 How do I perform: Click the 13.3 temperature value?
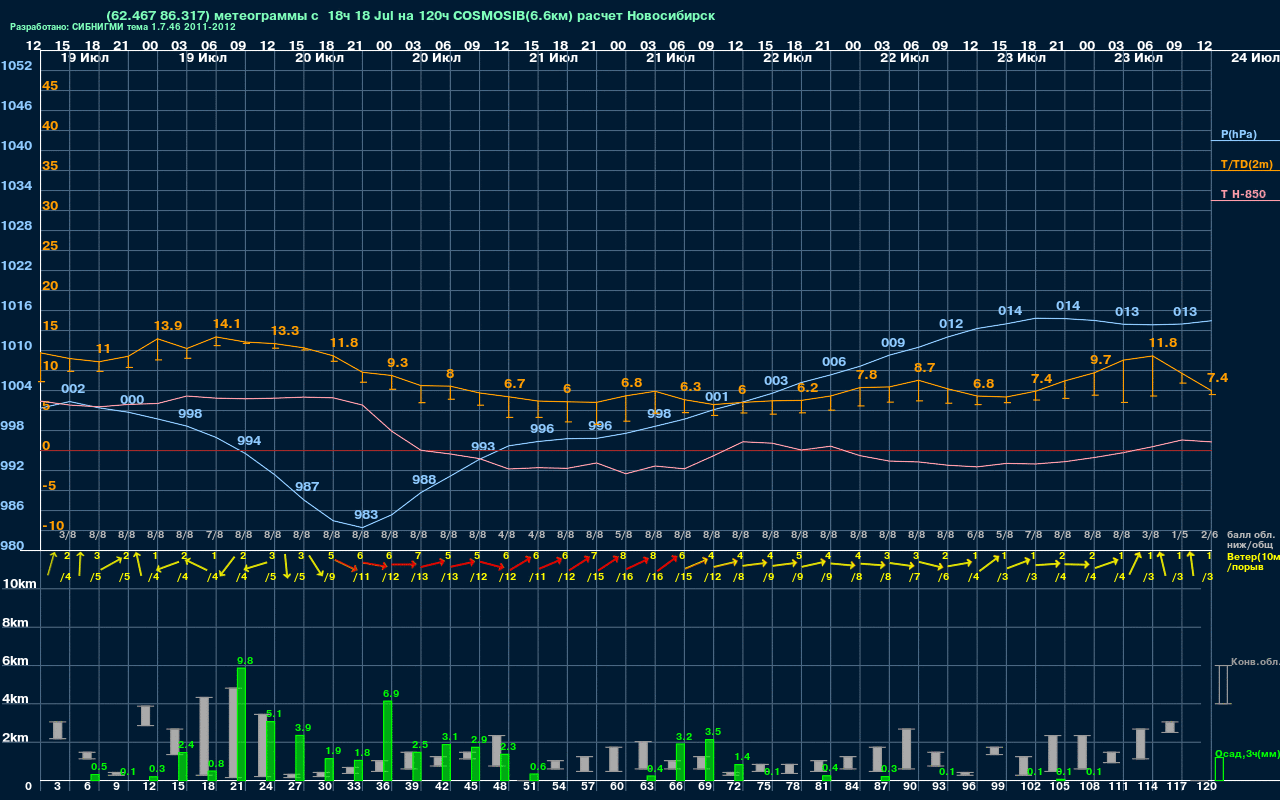(x=285, y=330)
